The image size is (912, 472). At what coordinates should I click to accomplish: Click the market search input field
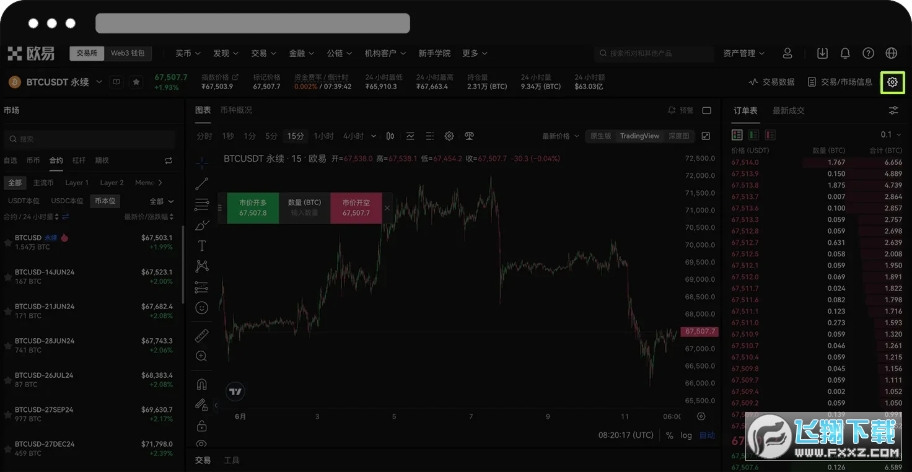[x=90, y=138]
